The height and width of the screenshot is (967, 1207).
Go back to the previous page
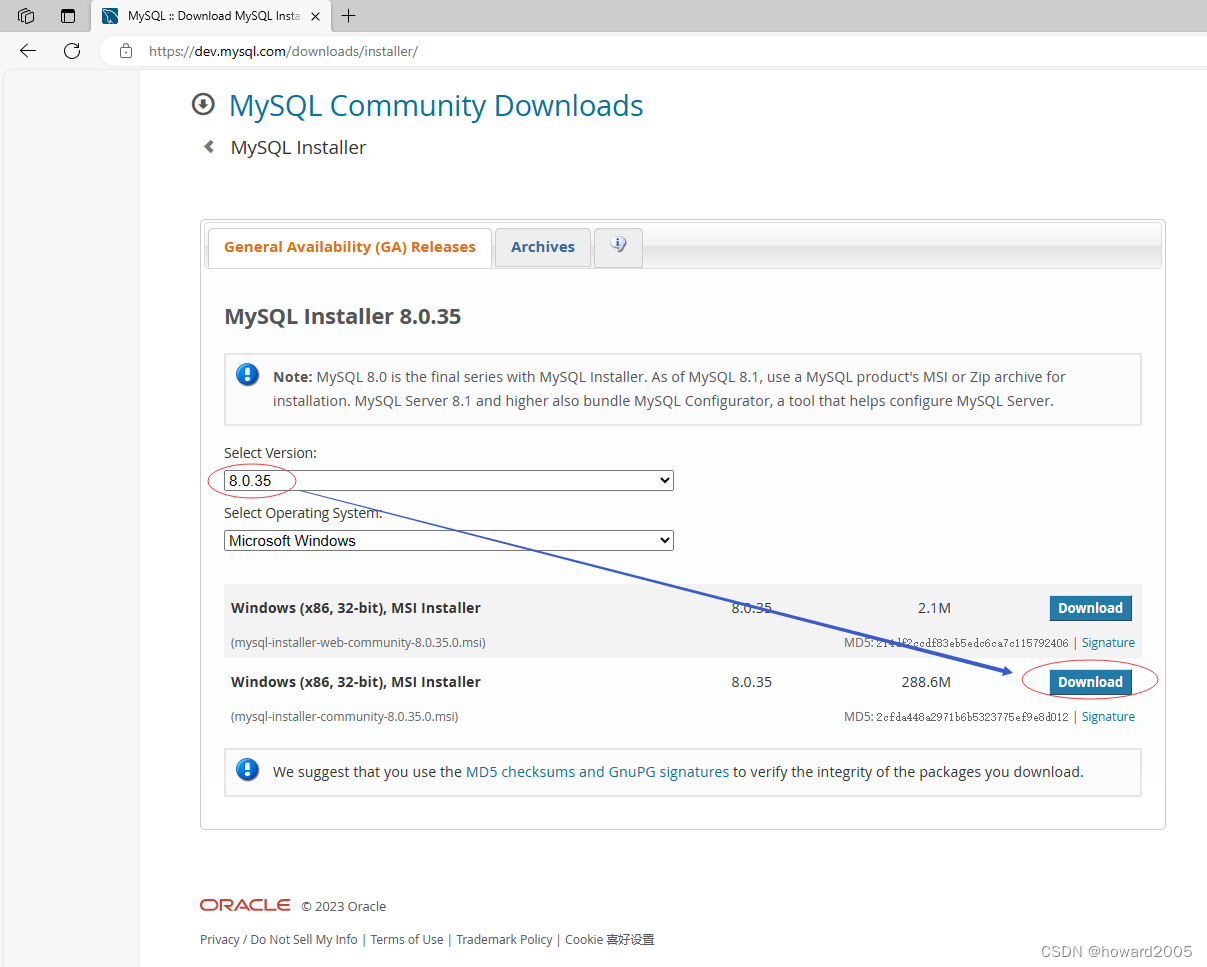tap(27, 51)
